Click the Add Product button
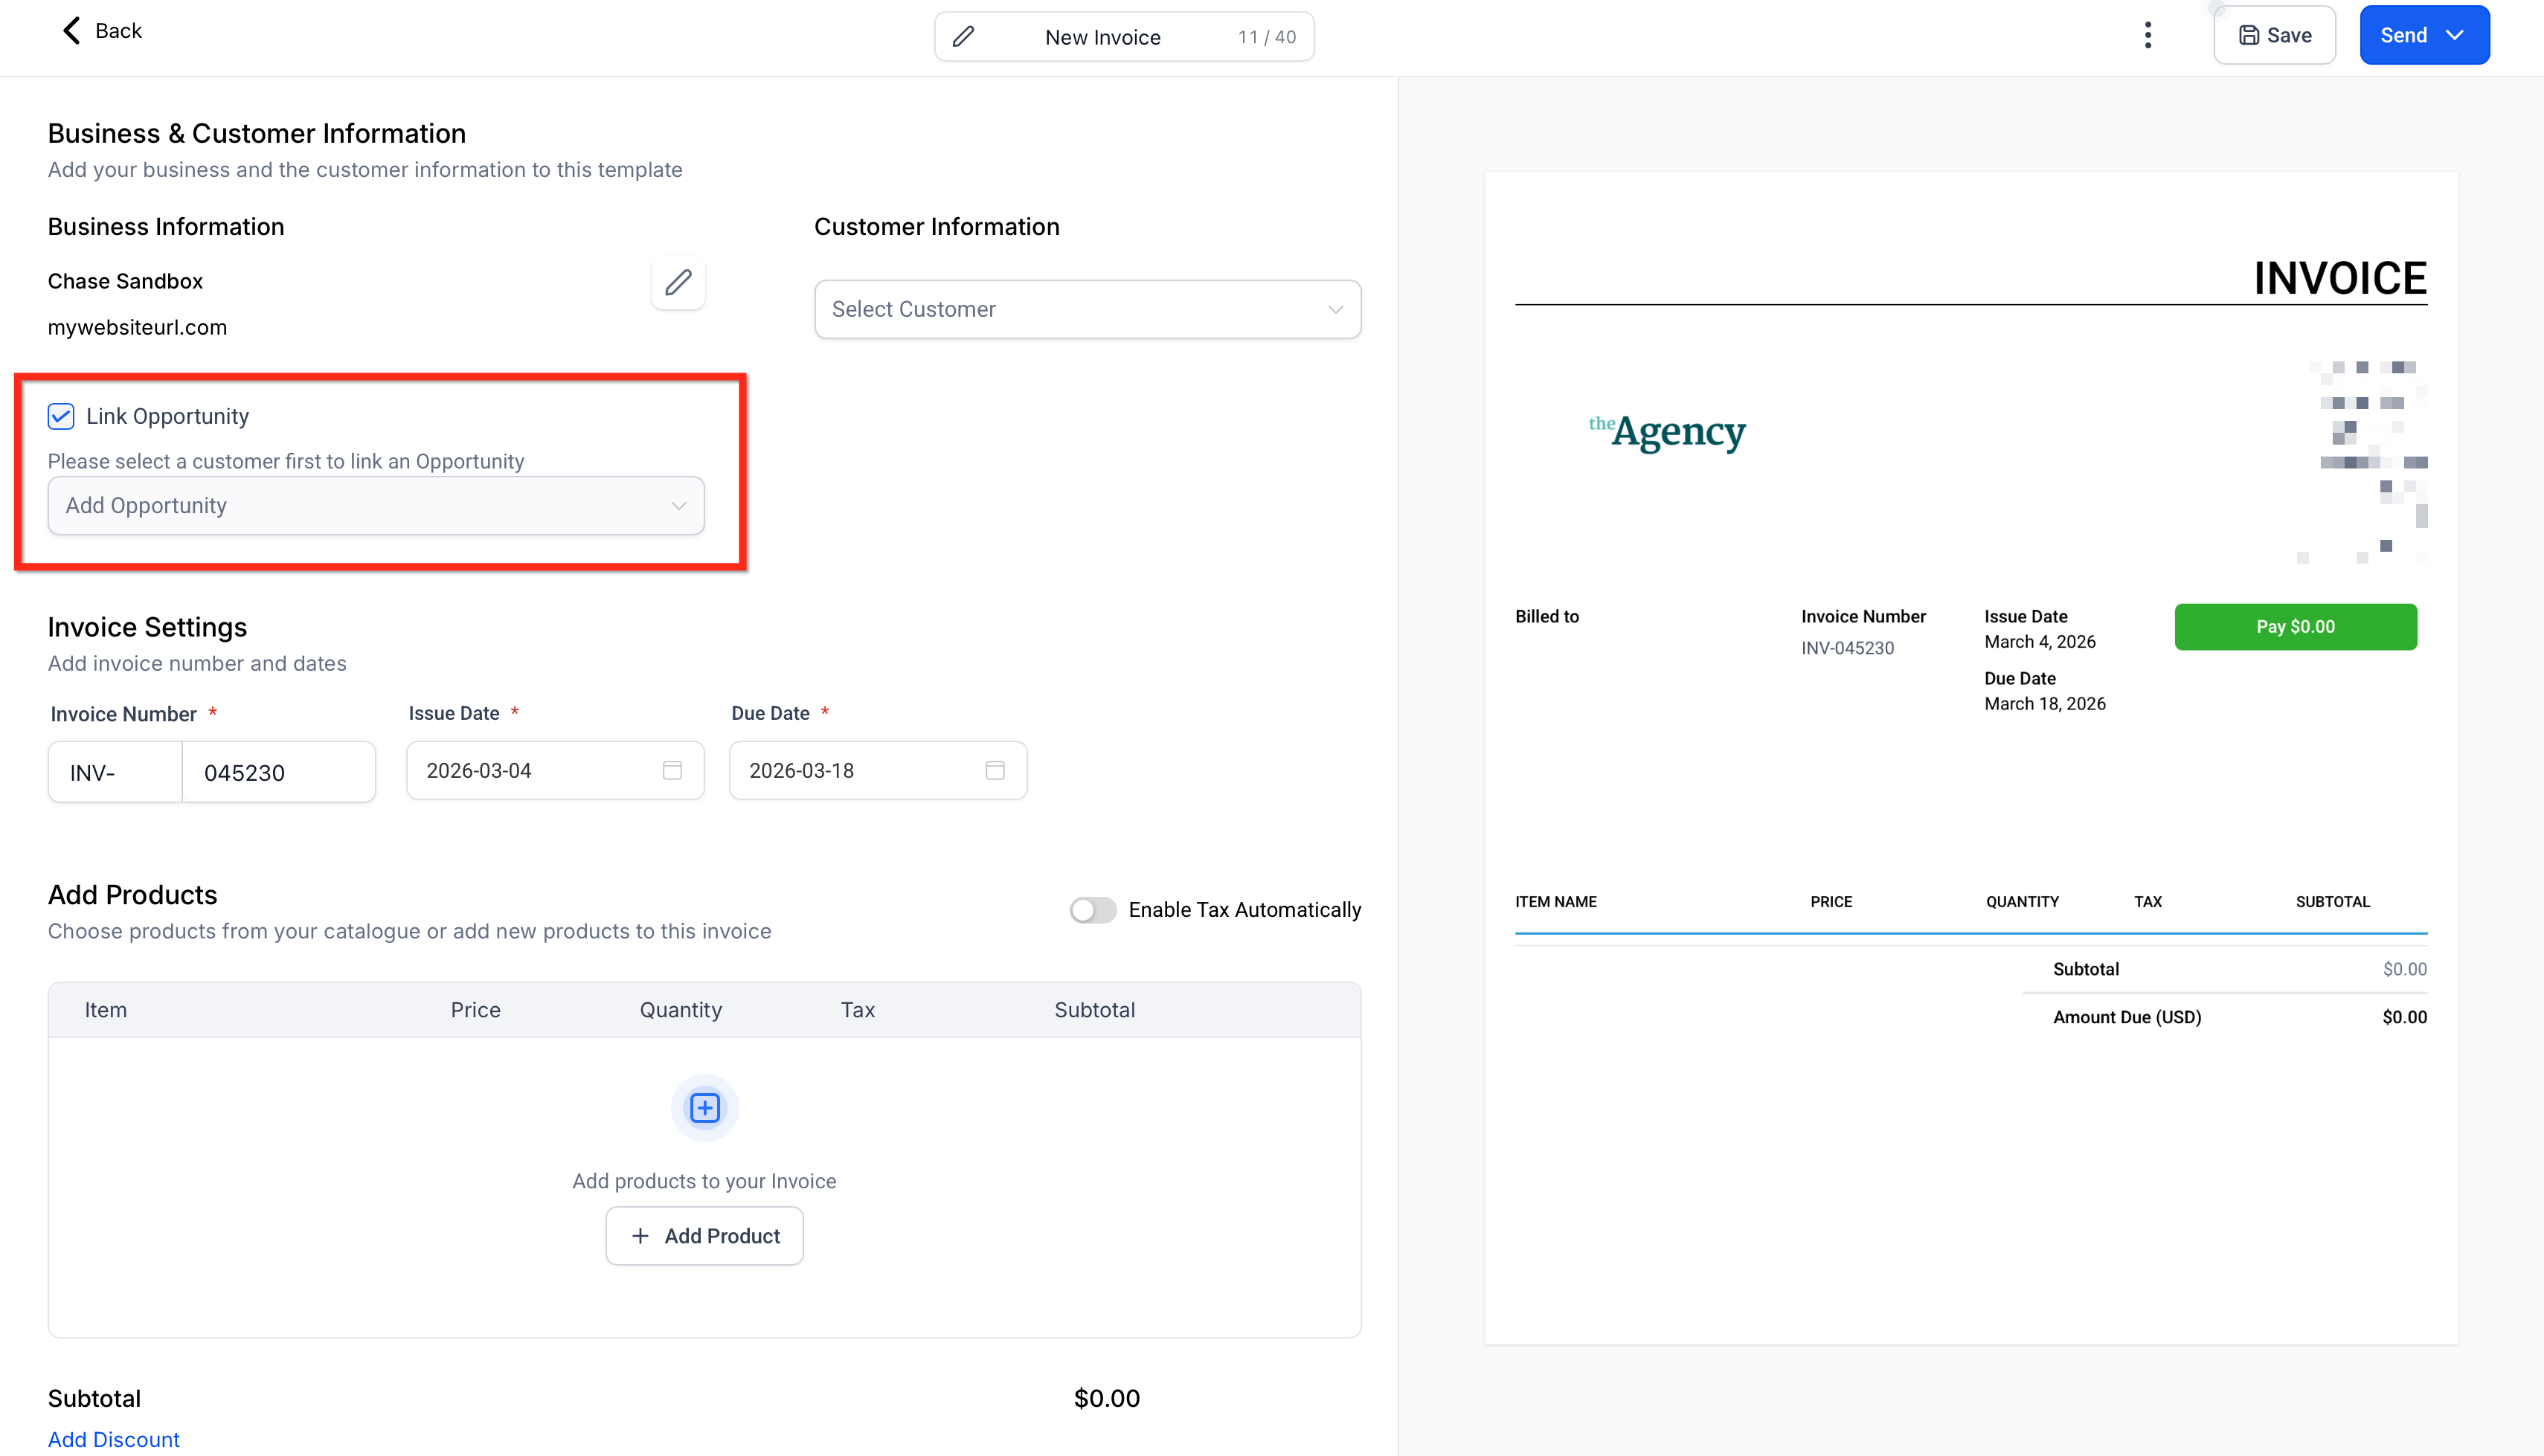 click(704, 1236)
